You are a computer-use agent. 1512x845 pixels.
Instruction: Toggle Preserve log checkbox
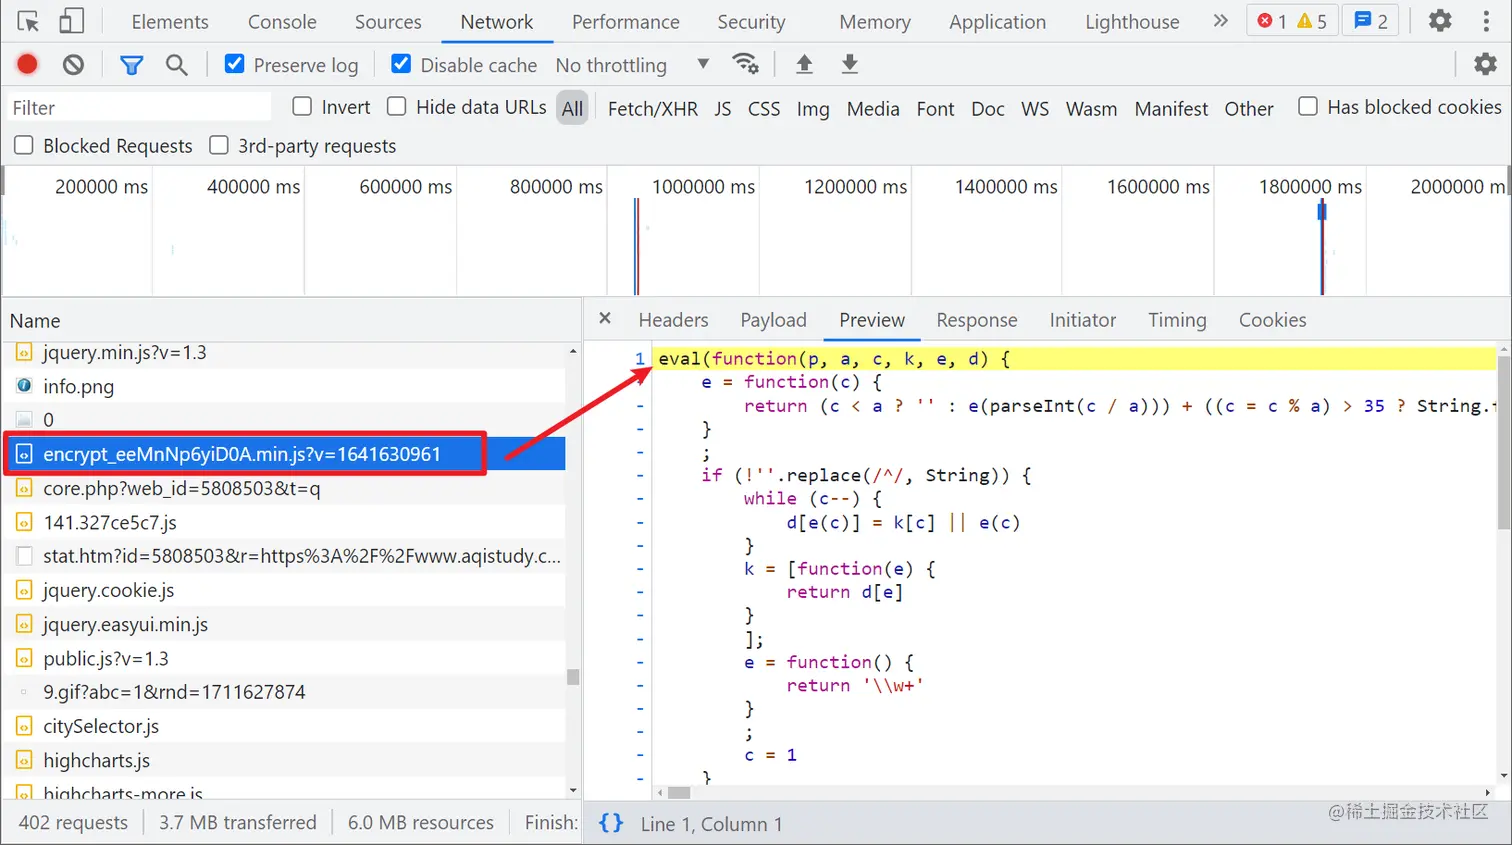point(234,64)
